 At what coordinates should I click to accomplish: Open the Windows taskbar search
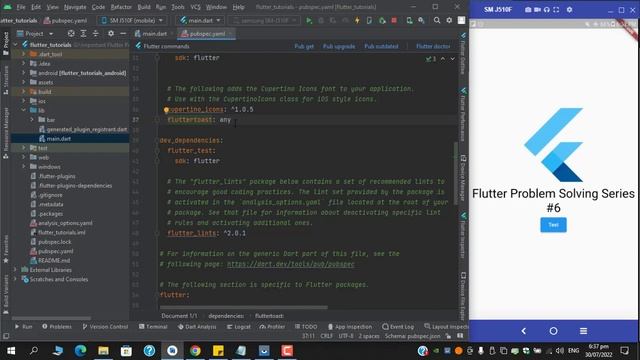pos(34,351)
